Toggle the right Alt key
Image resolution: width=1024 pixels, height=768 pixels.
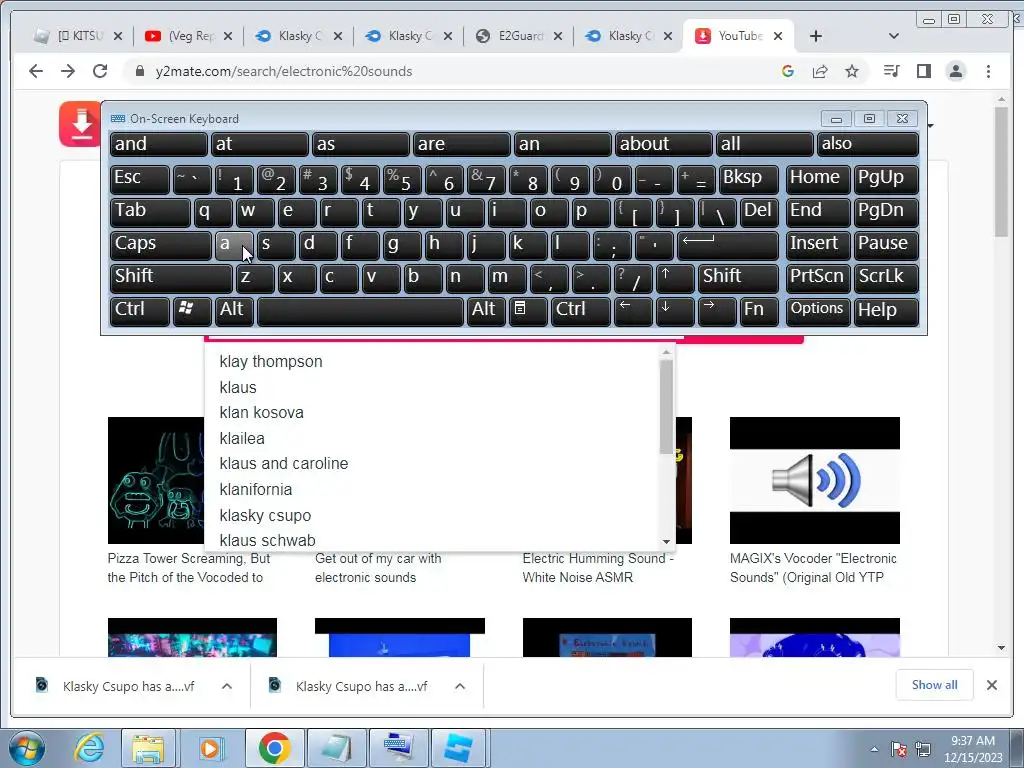pyautogui.click(x=486, y=311)
